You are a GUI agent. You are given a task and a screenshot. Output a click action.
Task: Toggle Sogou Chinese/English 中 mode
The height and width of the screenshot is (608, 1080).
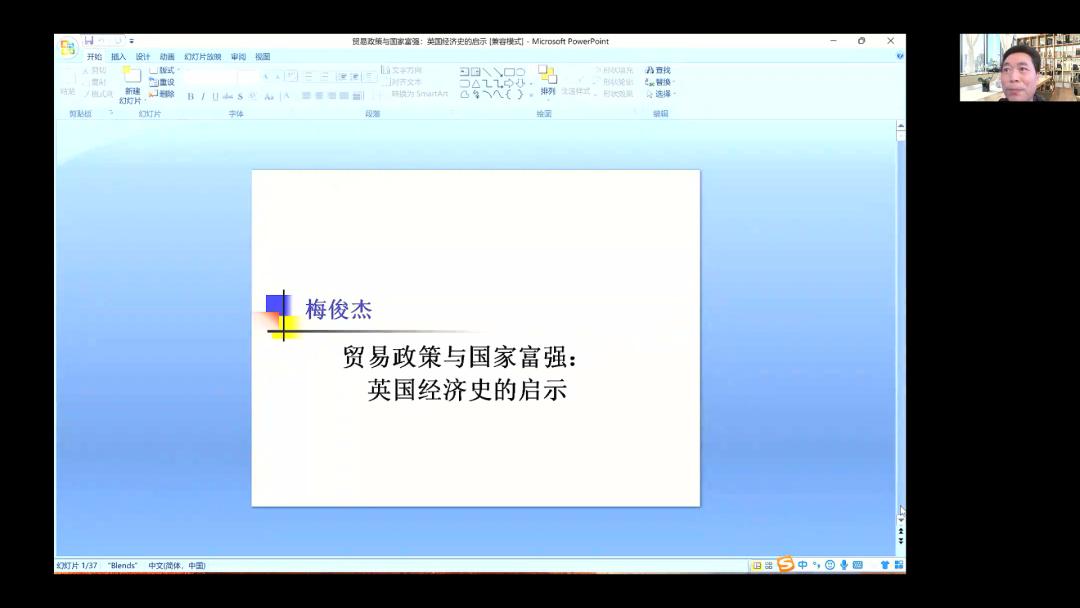(802, 565)
